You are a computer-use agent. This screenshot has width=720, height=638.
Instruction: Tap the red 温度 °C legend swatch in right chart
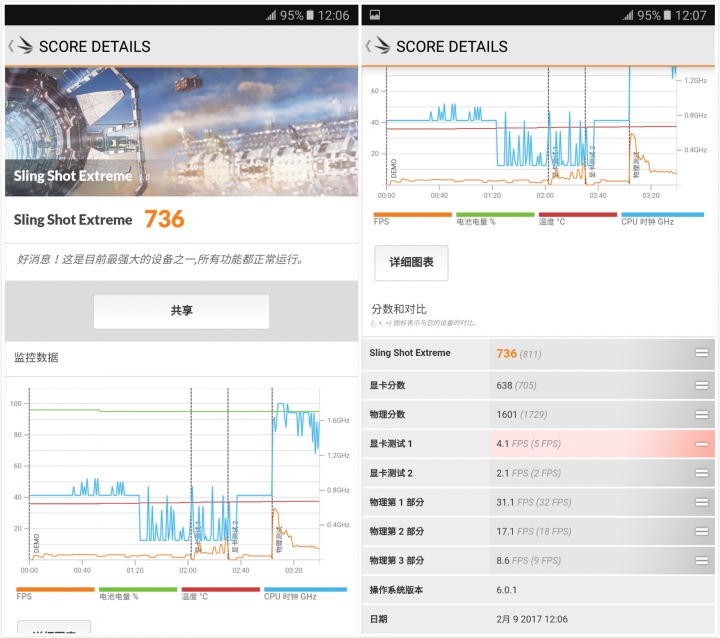pyautogui.click(x=578, y=215)
